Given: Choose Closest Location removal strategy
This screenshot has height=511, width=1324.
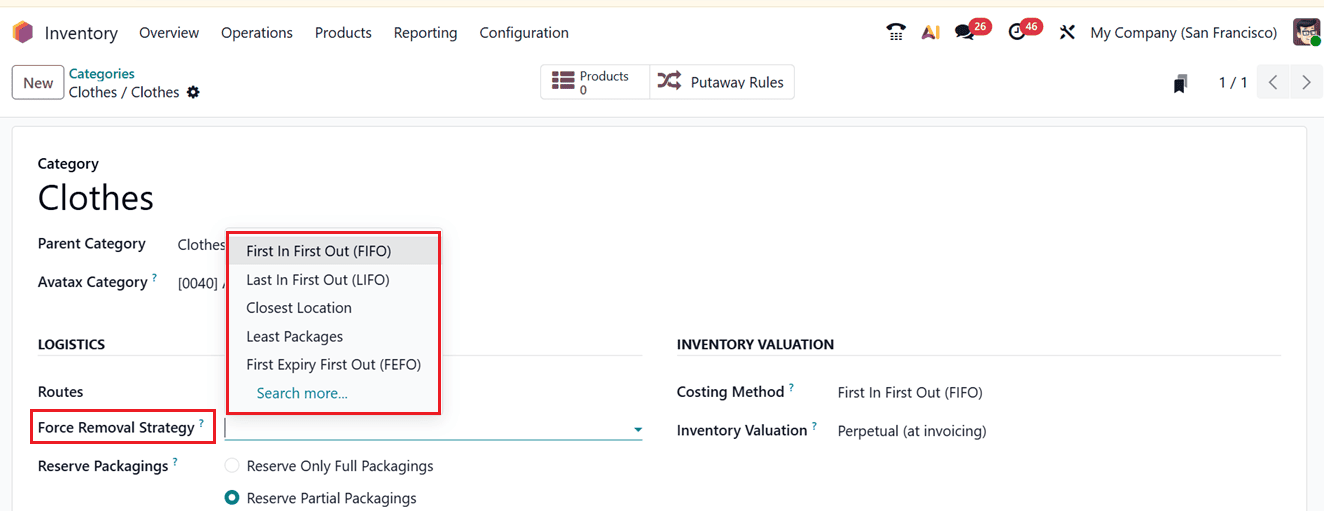Looking at the screenshot, I should point(299,308).
